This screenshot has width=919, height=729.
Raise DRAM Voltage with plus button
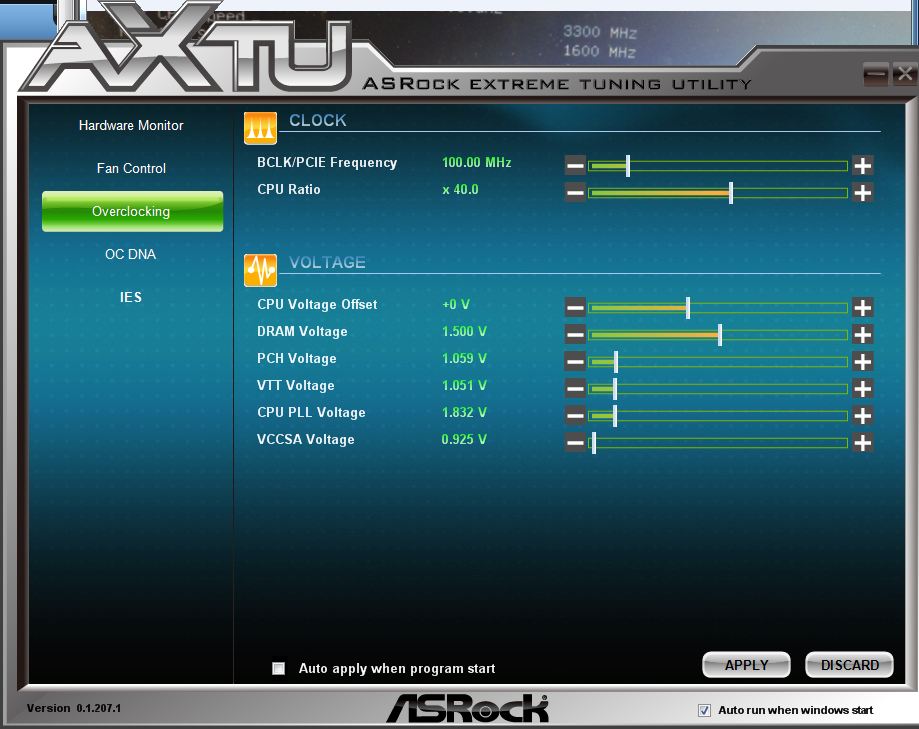pos(862,335)
